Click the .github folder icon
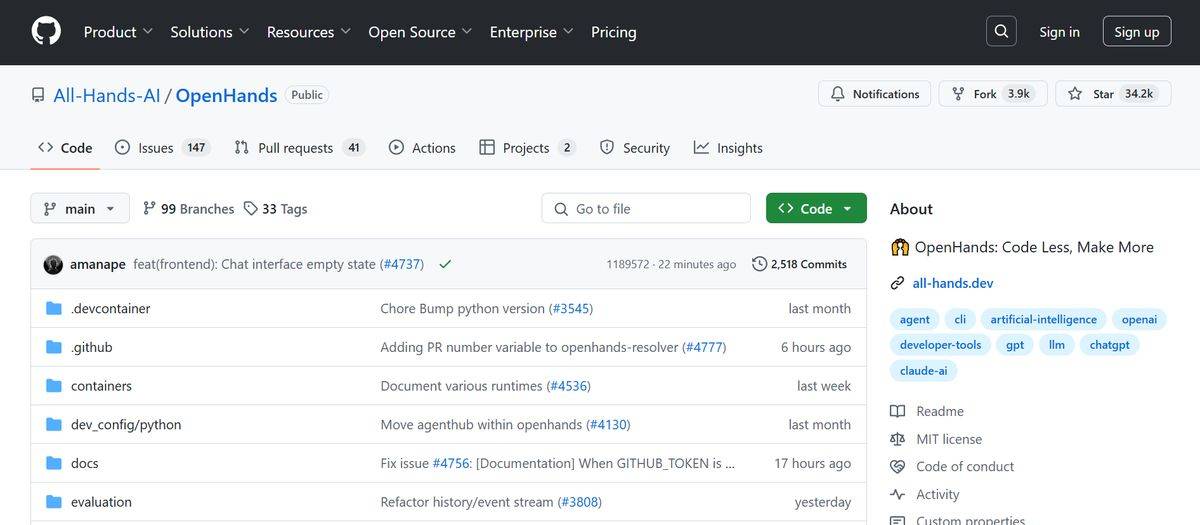This screenshot has height=525, width=1200. coord(54,347)
